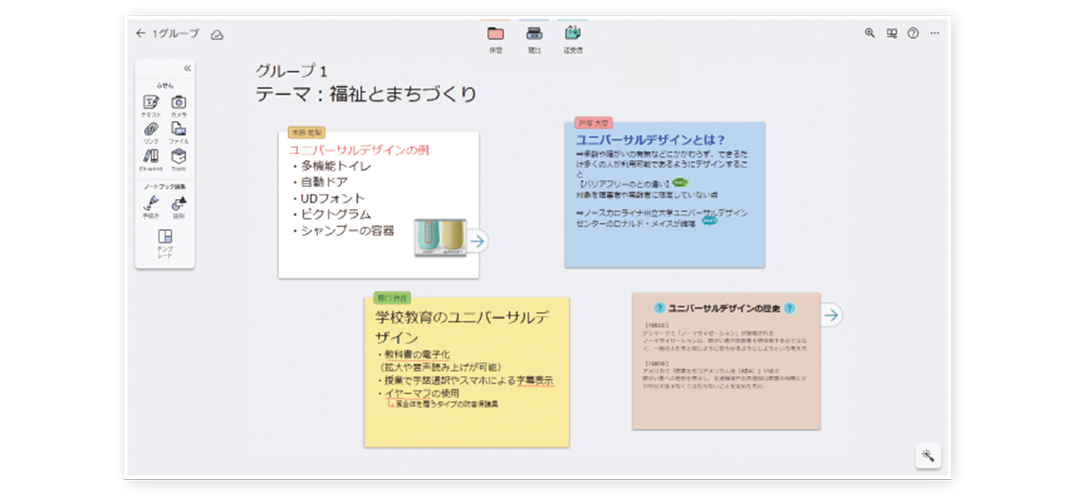Select the リンク link tool
This screenshot has height=500, width=1080.
pos(151,130)
